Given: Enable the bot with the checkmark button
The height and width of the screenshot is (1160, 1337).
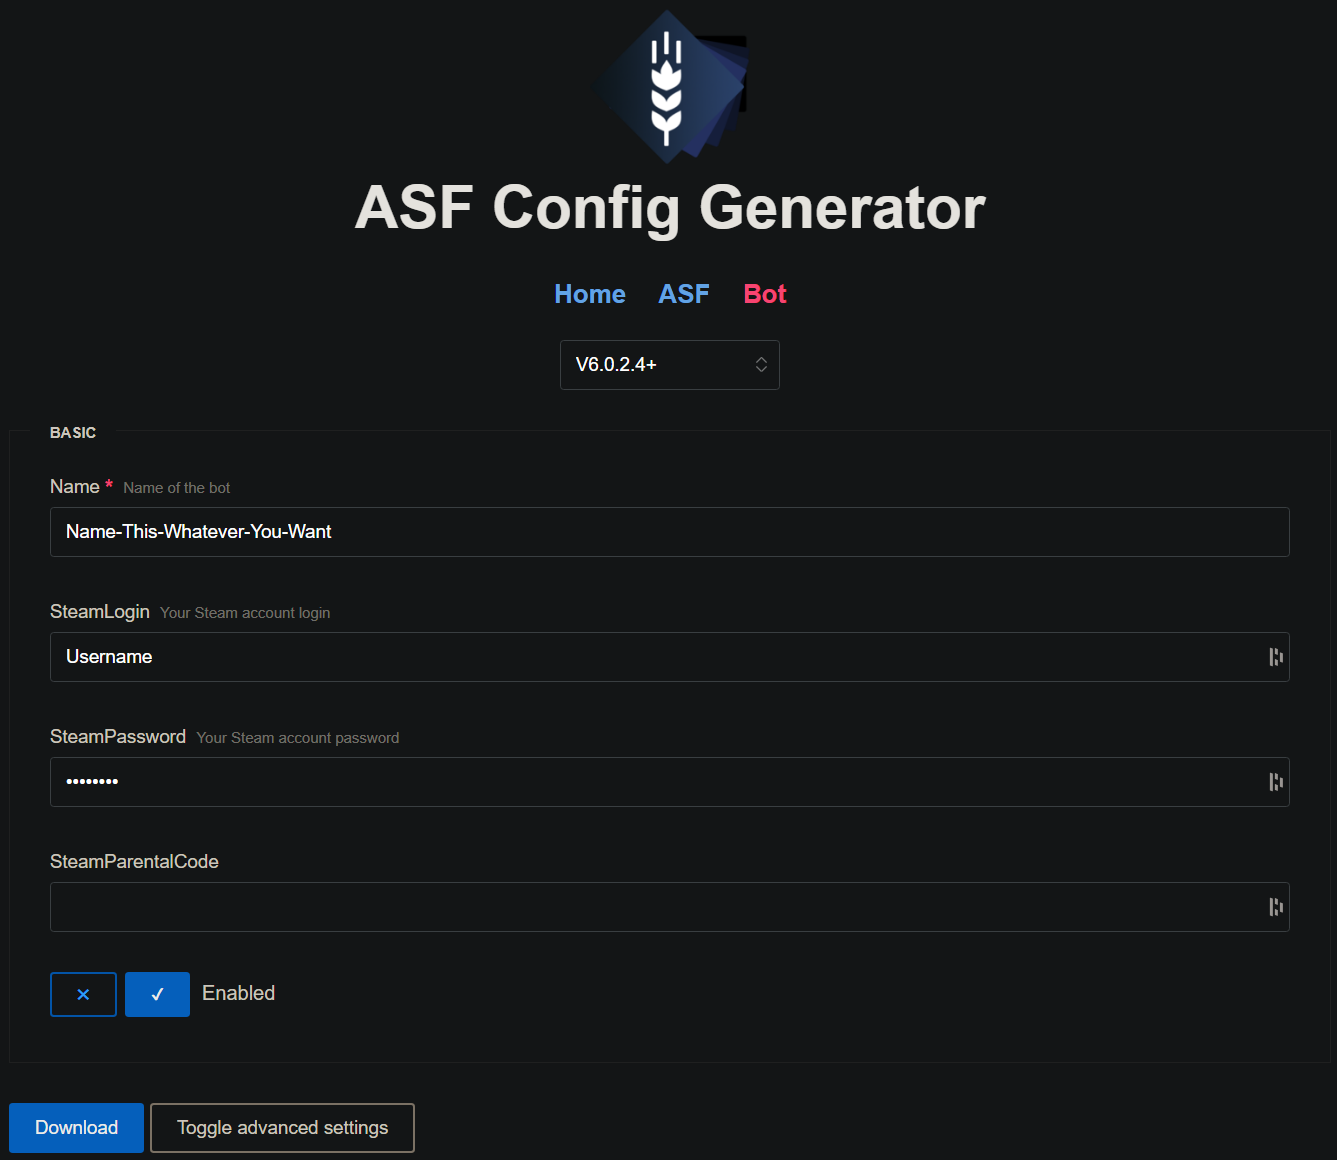Looking at the screenshot, I should coord(157,994).
